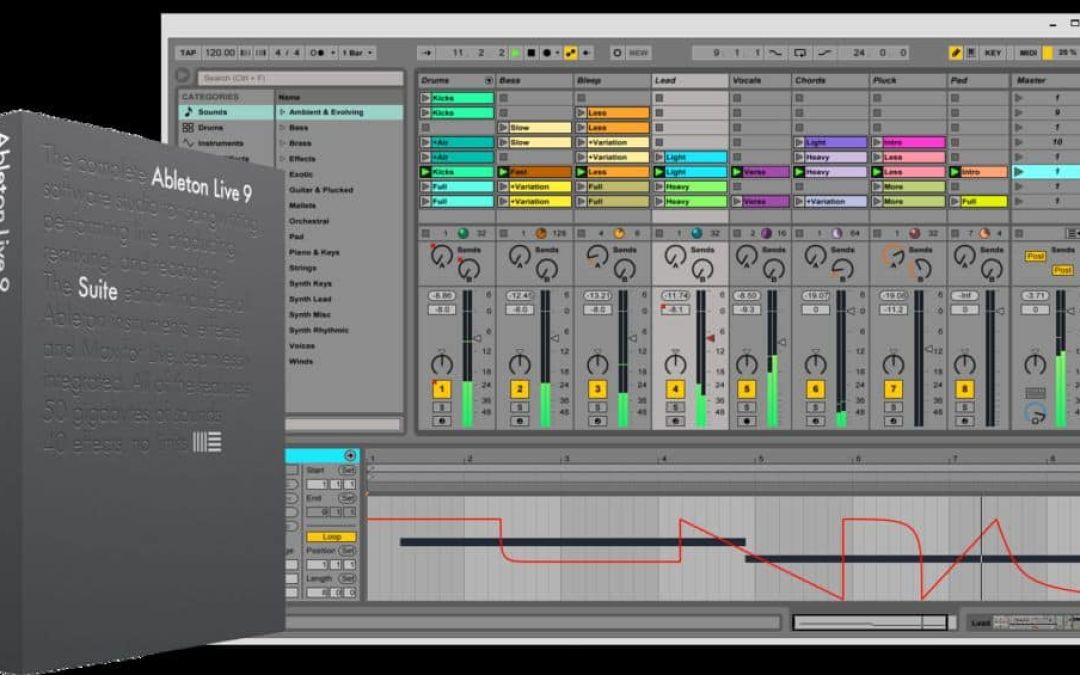Expand the Ambient & Evolving folder
Image resolution: width=1080 pixels, height=675 pixels.
(282, 112)
